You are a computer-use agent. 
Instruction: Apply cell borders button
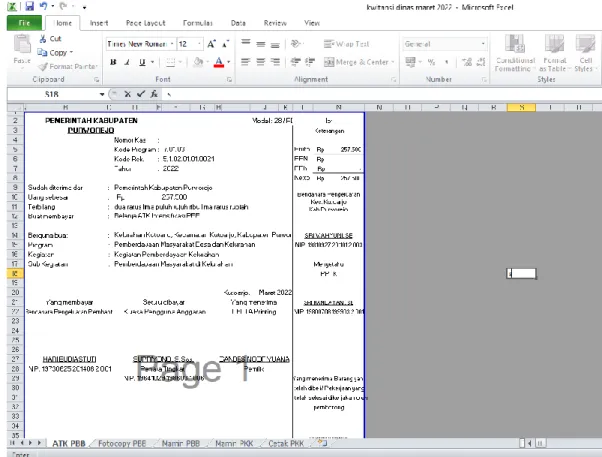click(170, 62)
